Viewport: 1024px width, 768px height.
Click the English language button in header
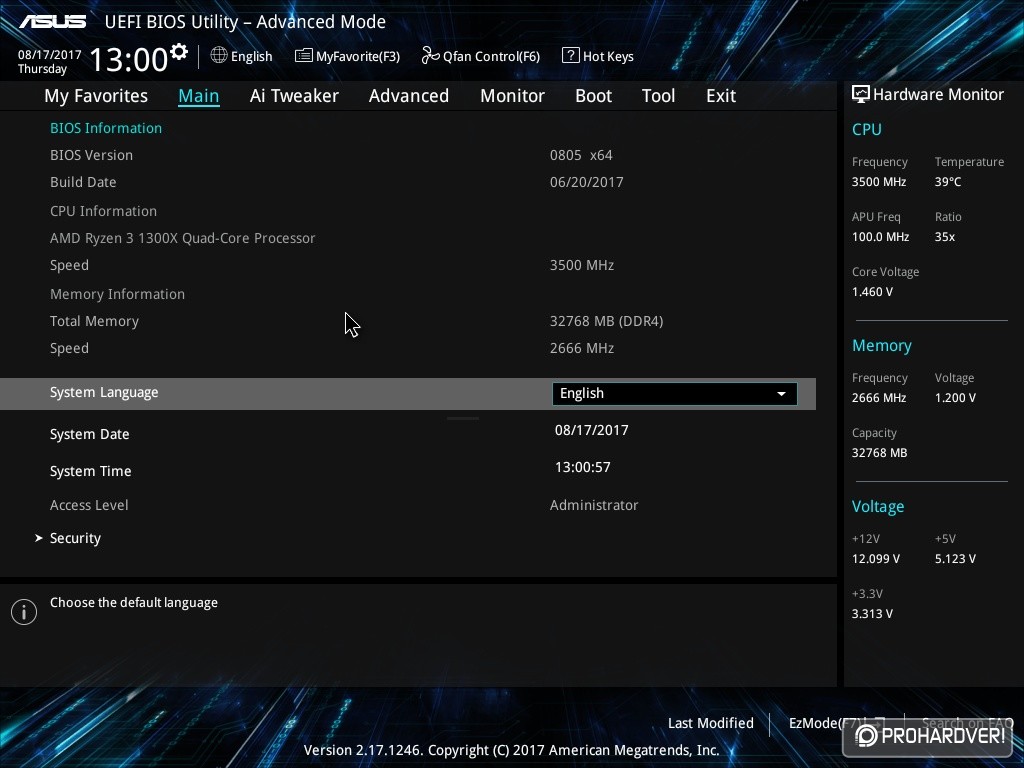tap(251, 56)
